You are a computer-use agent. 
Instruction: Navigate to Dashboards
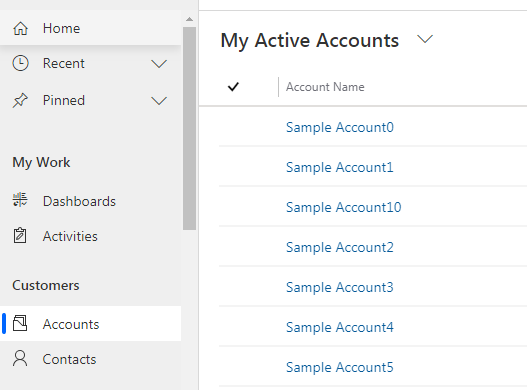pos(90,201)
